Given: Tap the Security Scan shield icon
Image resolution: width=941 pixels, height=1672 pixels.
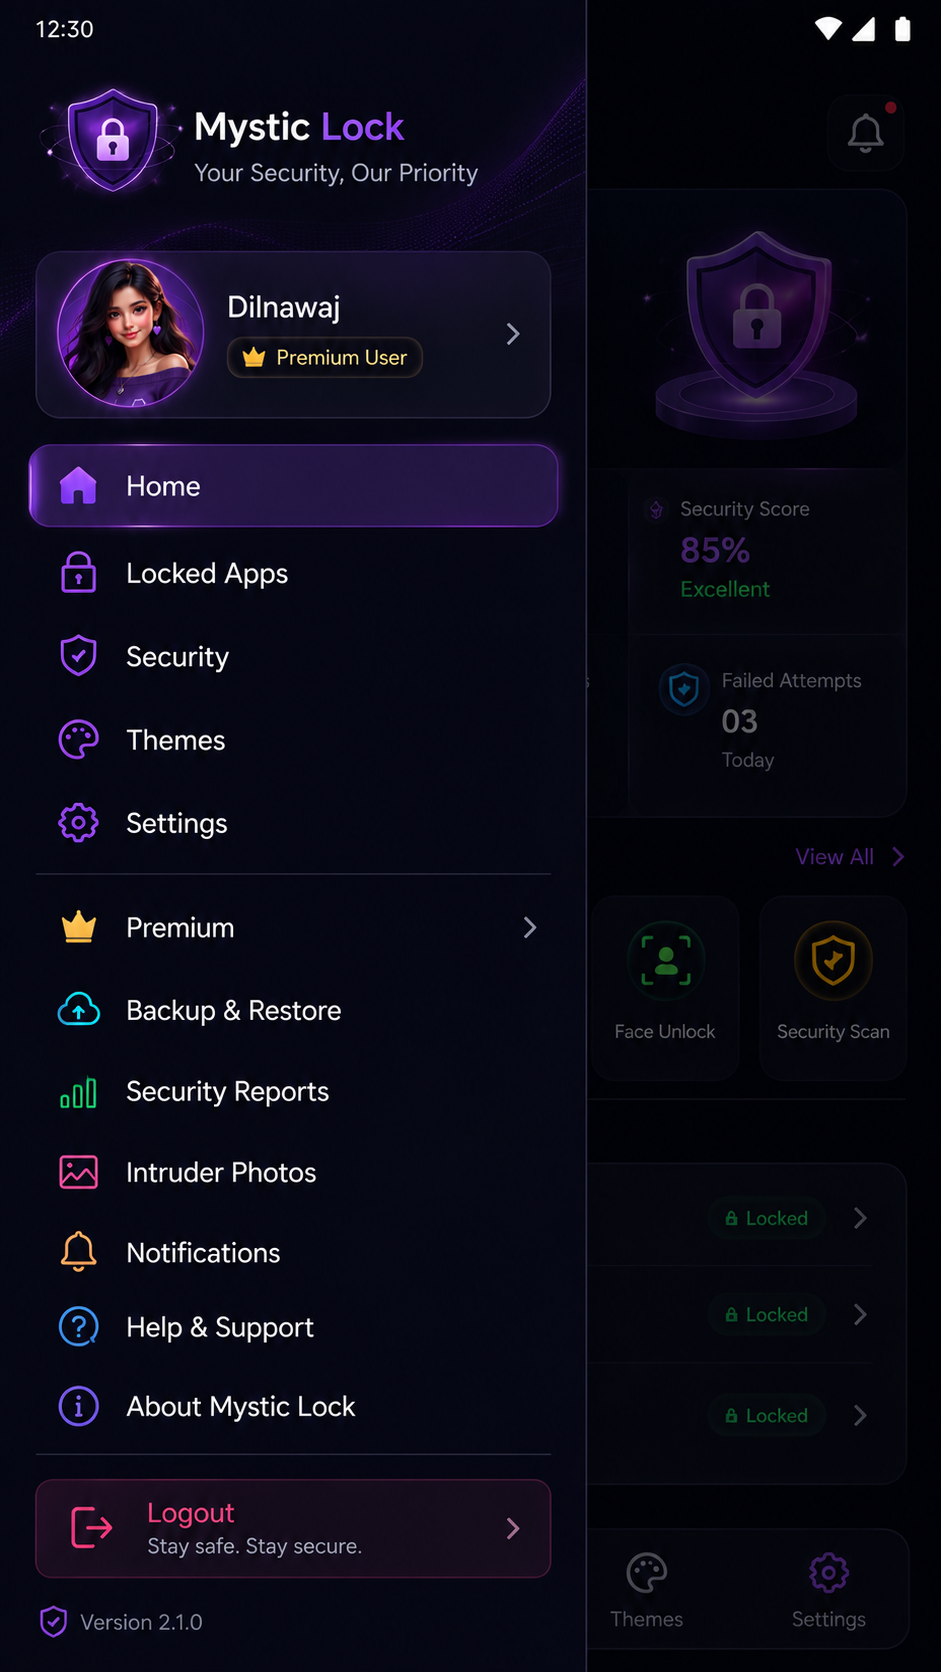Looking at the screenshot, I should (833, 960).
